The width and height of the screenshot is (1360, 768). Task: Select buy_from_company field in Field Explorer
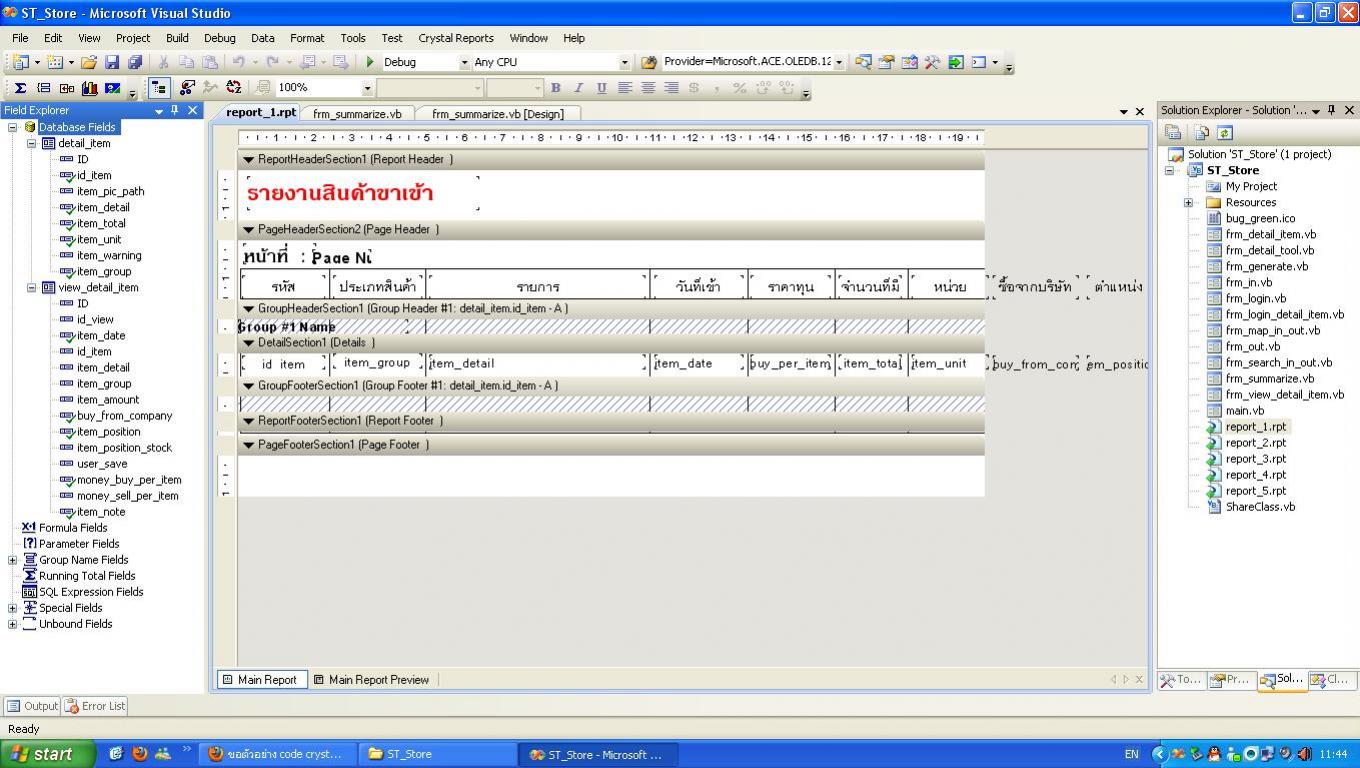pyautogui.click(x=124, y=416)
